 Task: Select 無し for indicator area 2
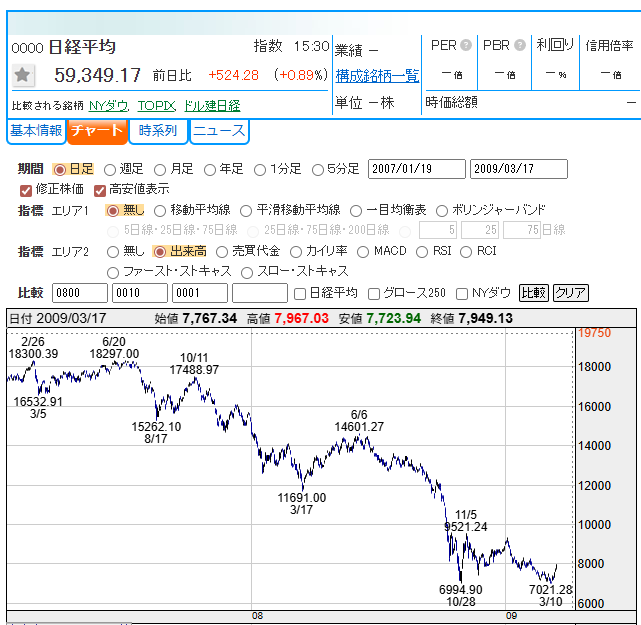click(112, 252)
